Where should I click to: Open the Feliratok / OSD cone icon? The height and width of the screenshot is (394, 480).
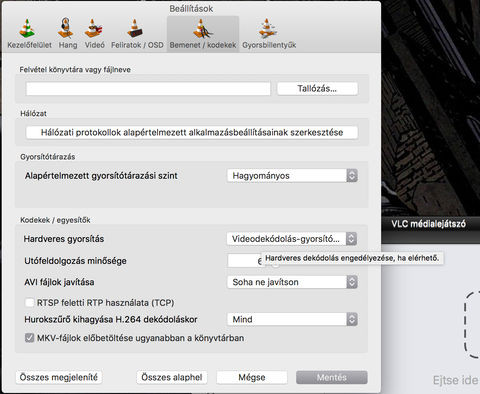point(135,28)
